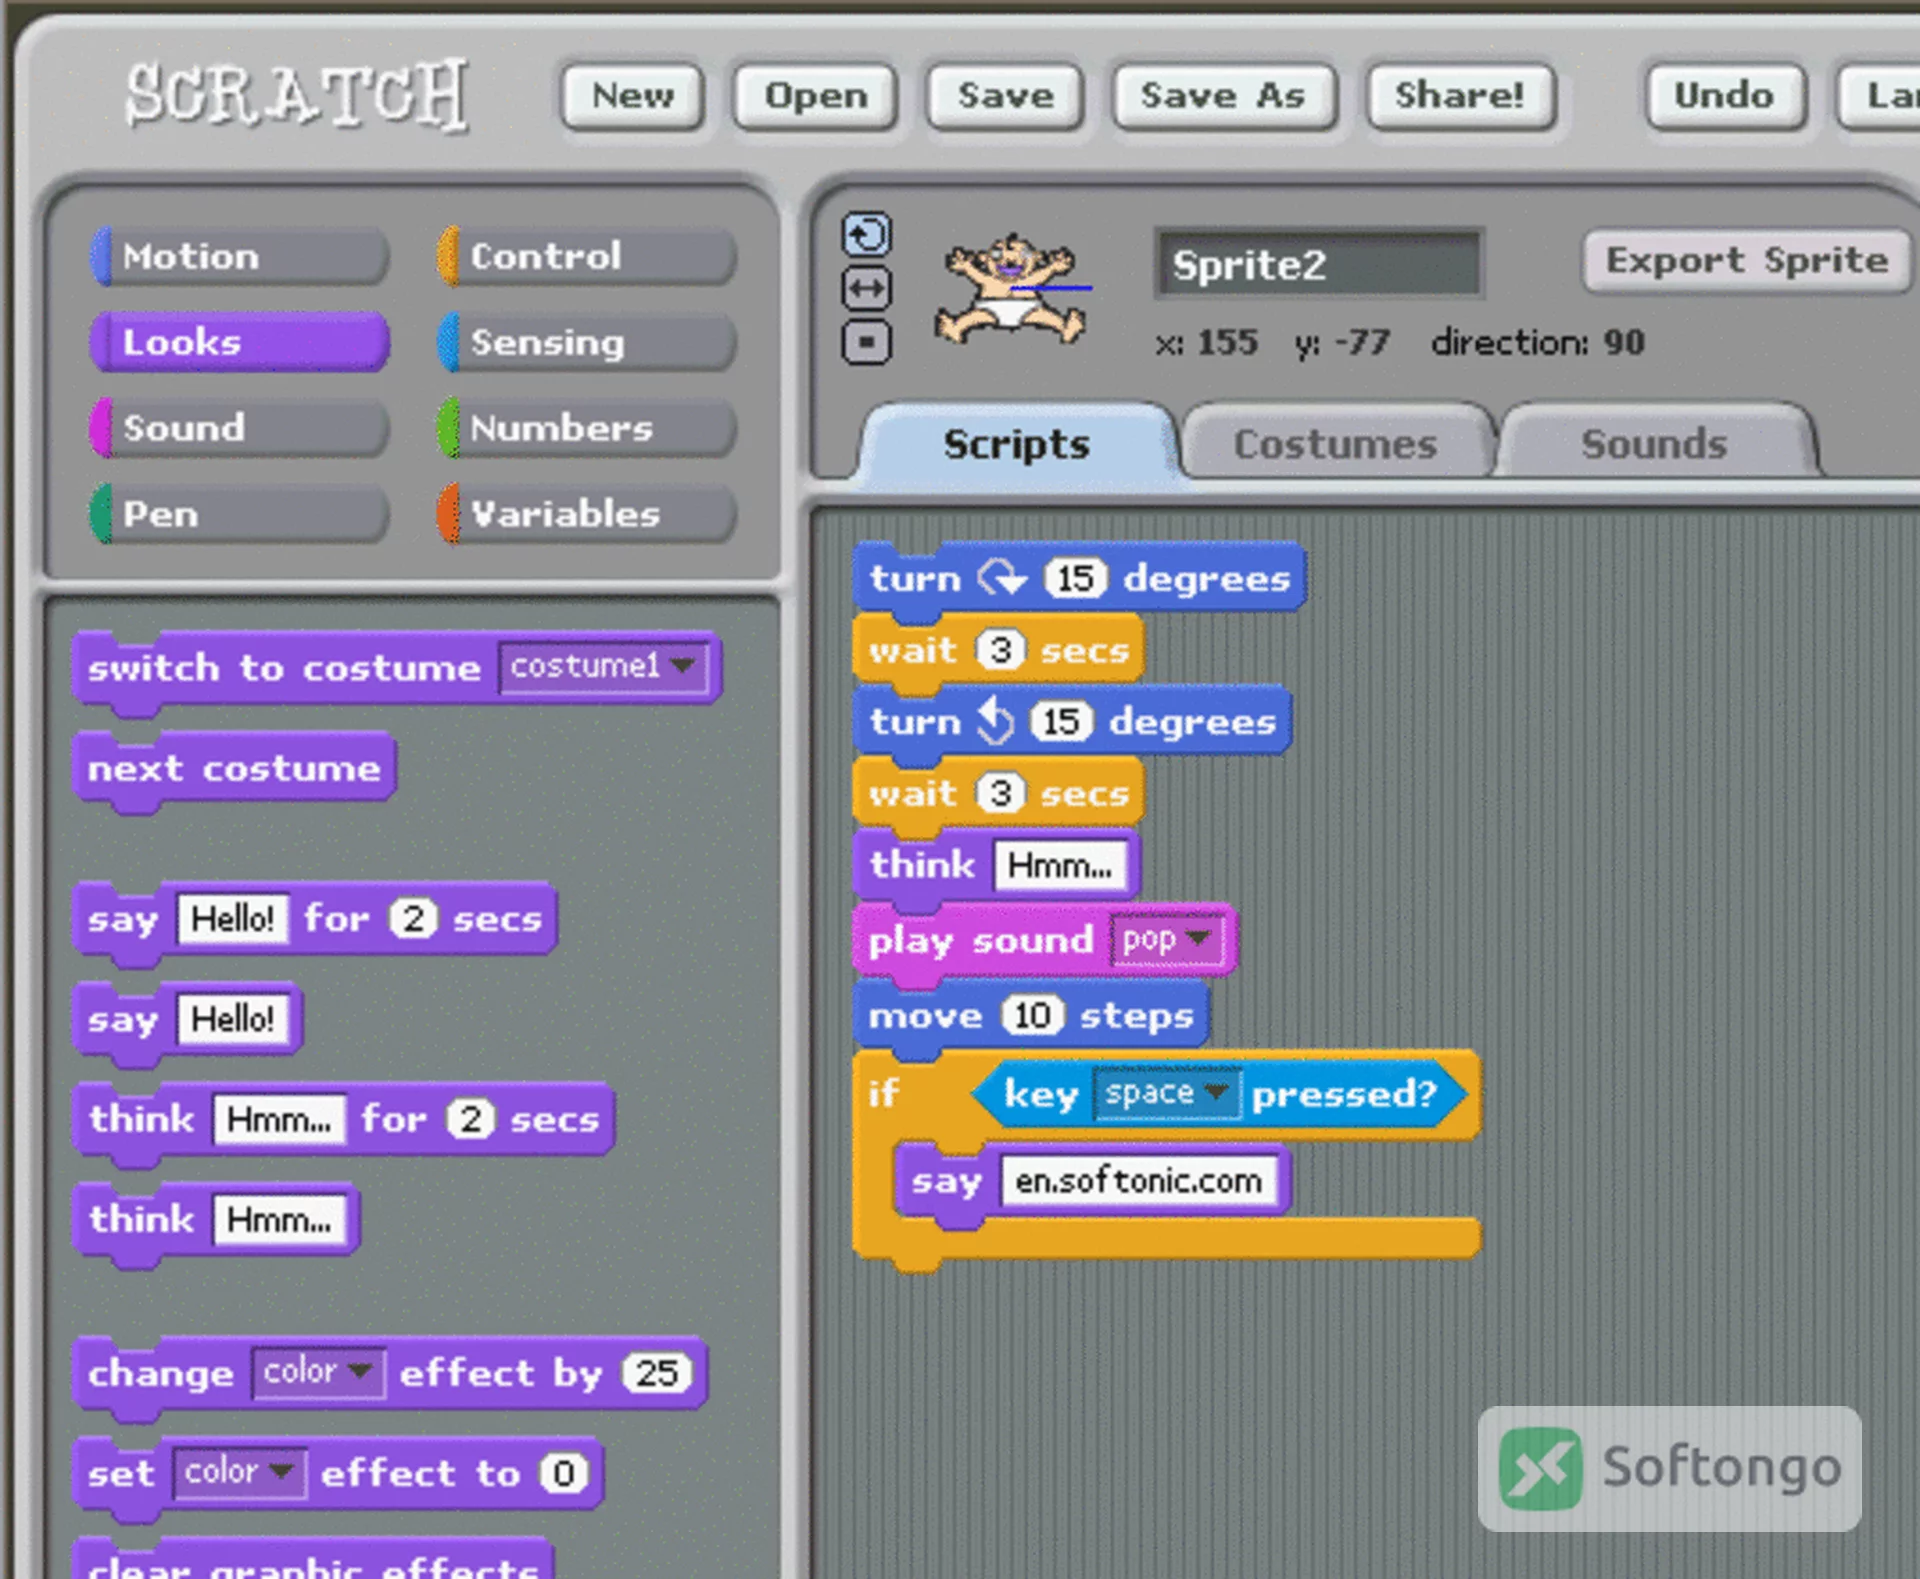Screen dimensions: 1920x1579
Task: Click the Sprite2 name field
Action: (1319, 265)
